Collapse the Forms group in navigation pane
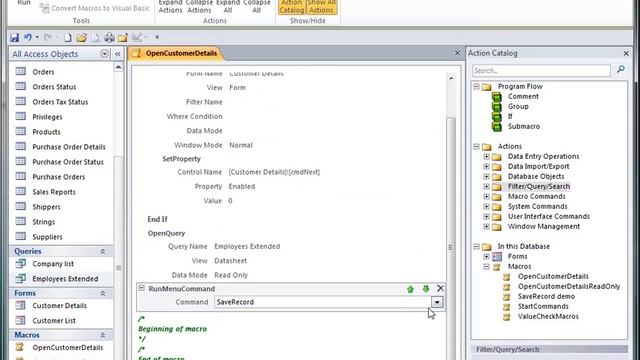 click(102, 293)
